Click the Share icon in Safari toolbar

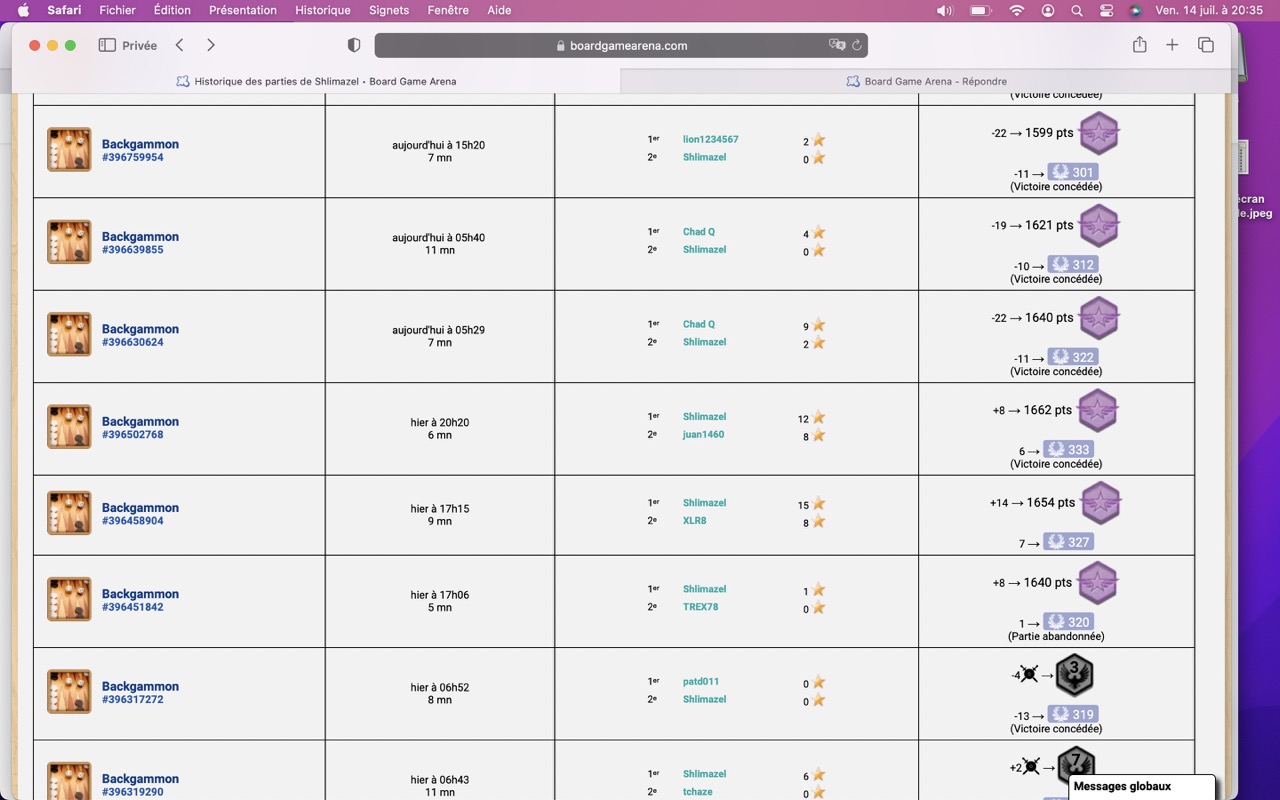(x=1139, y=45)
